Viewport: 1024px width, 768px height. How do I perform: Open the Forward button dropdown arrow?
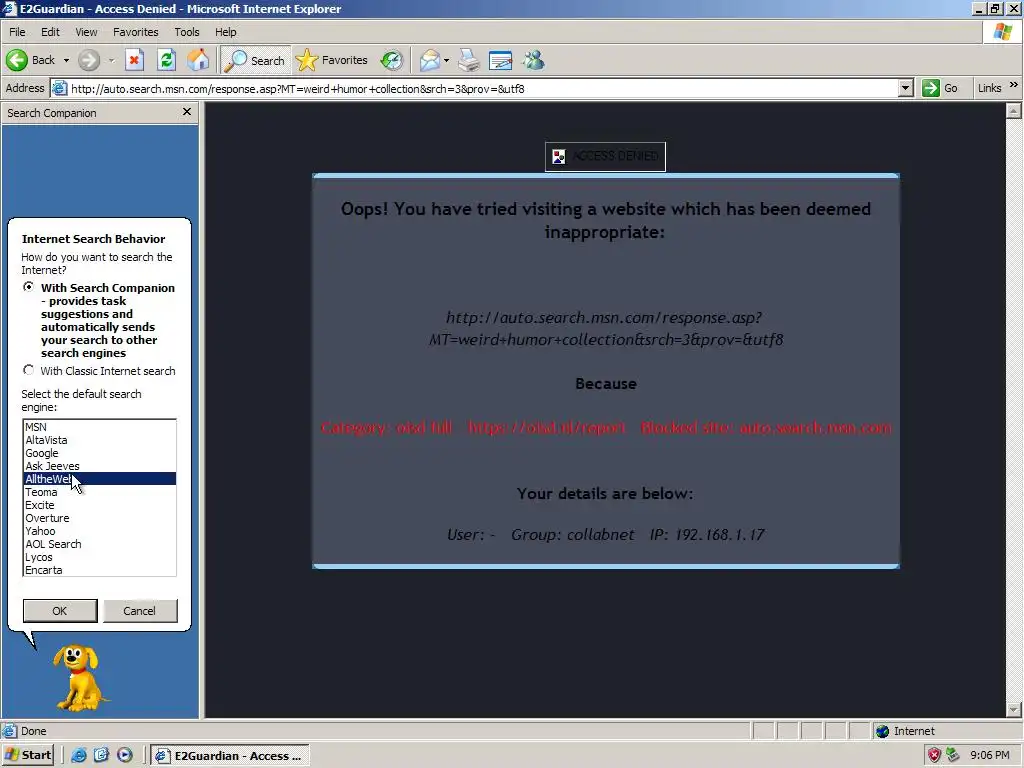pyautogui.click(x=111, y=60)
